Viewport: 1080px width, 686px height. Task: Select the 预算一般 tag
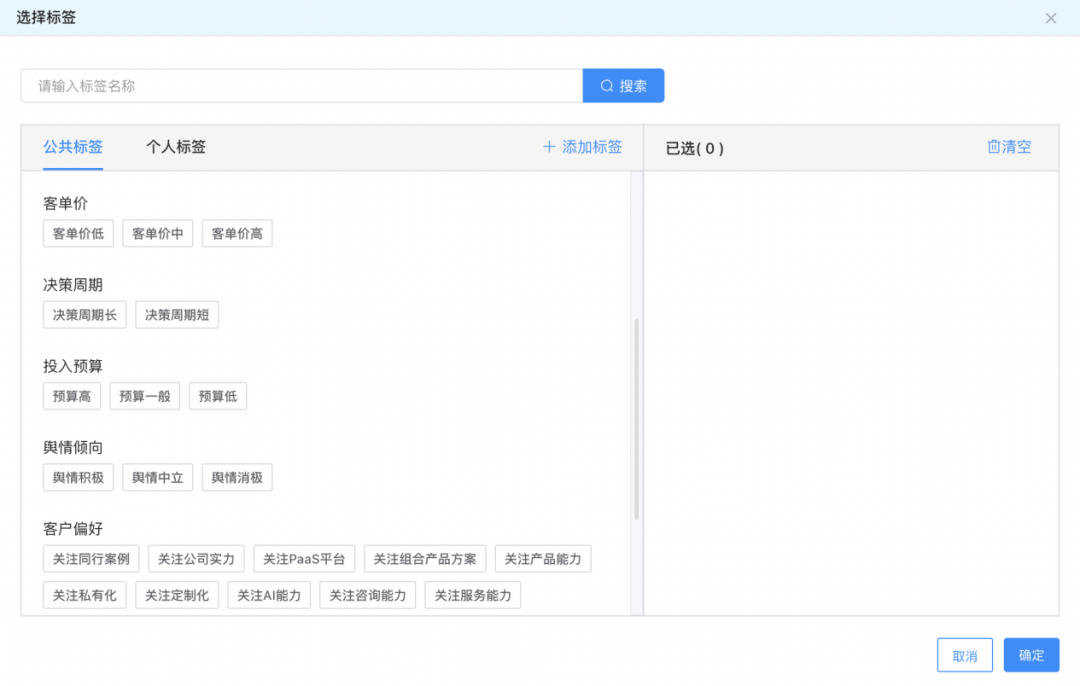pyautogui.click(x=144, y=395)
